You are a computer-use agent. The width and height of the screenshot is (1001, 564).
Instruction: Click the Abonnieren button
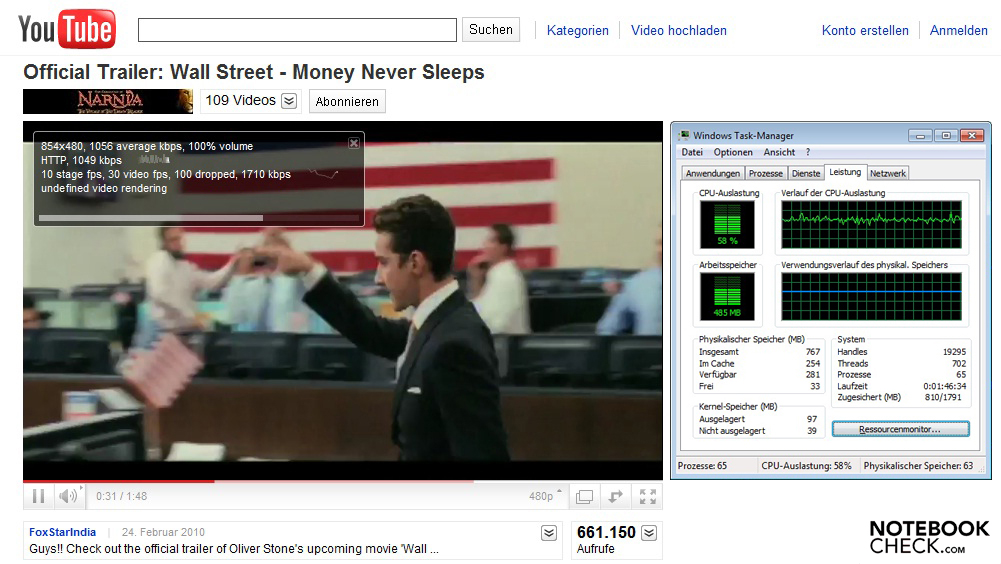(347, 102)
